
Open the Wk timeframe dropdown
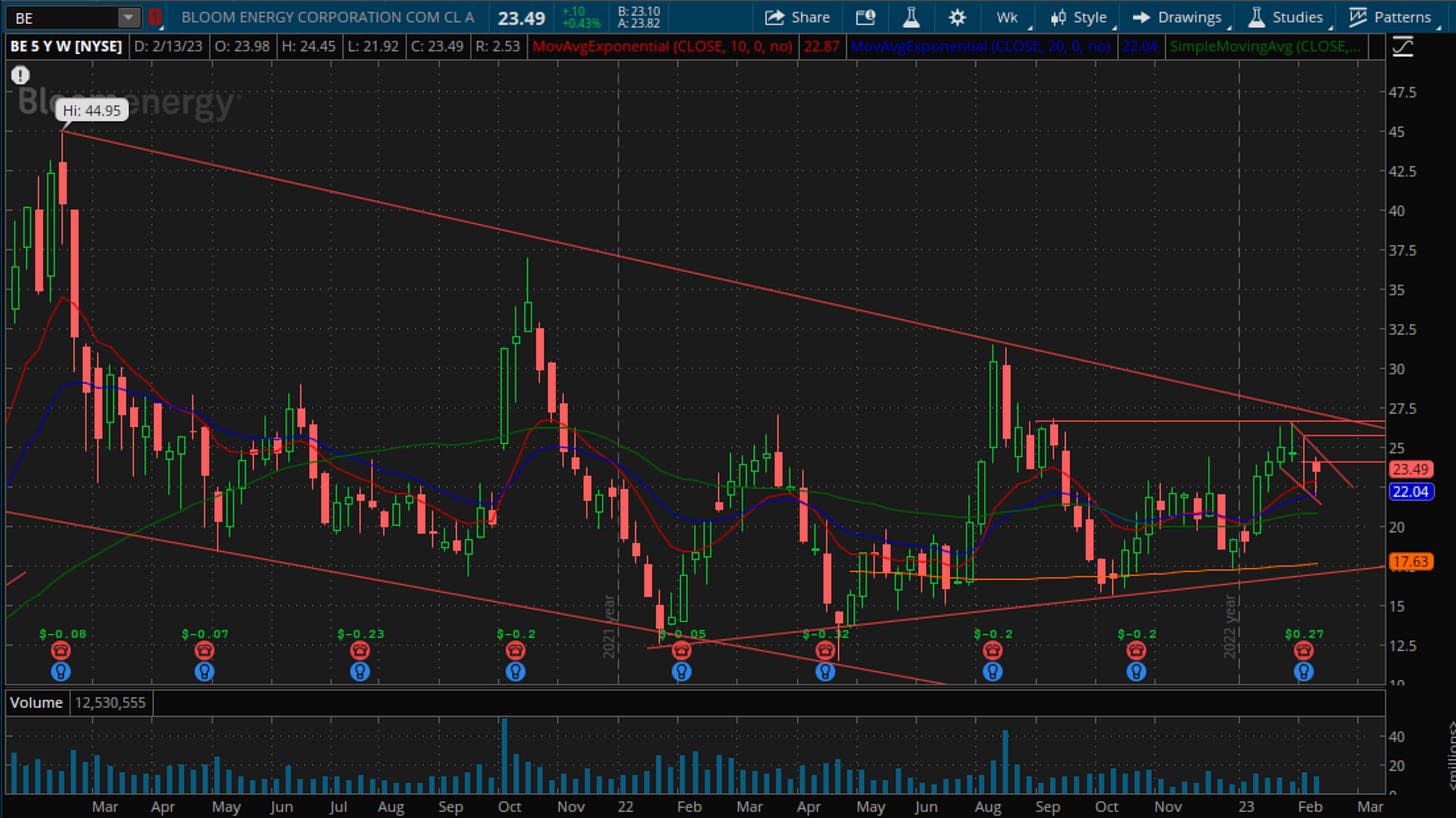click(1006, 17)
